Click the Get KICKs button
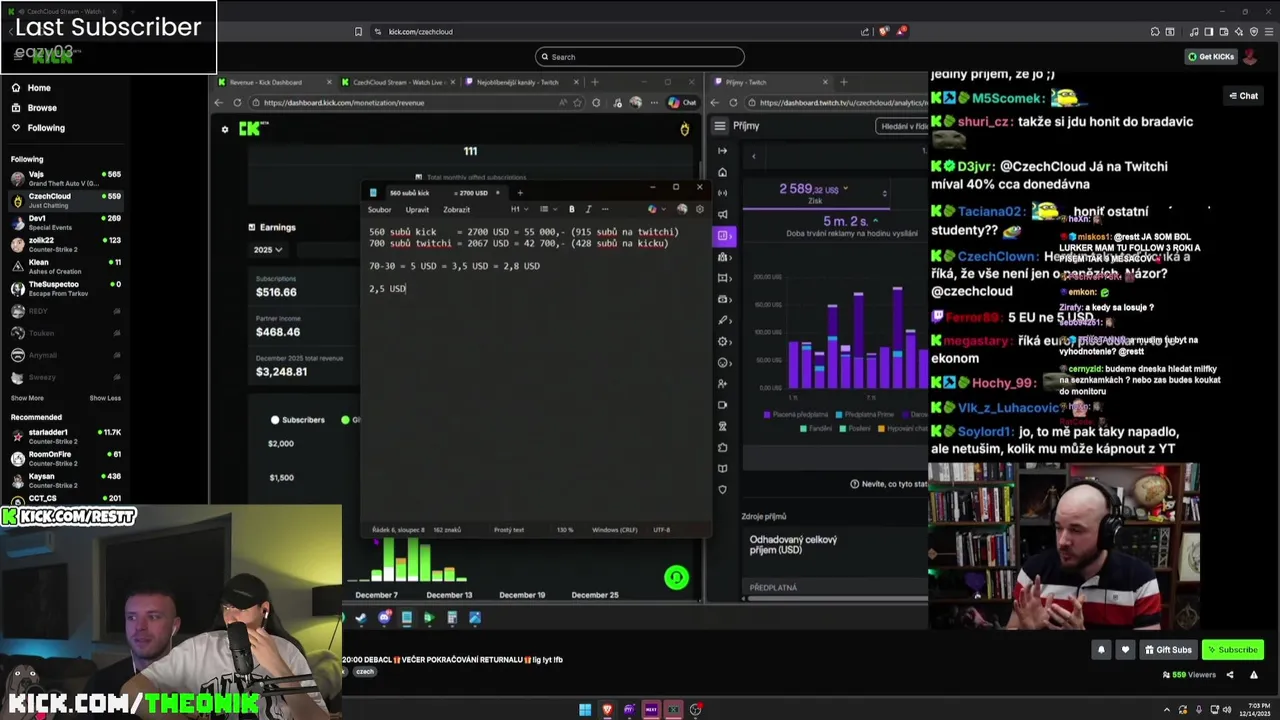This screenshot has width=1280, height=720. [x=1210, y=57]
